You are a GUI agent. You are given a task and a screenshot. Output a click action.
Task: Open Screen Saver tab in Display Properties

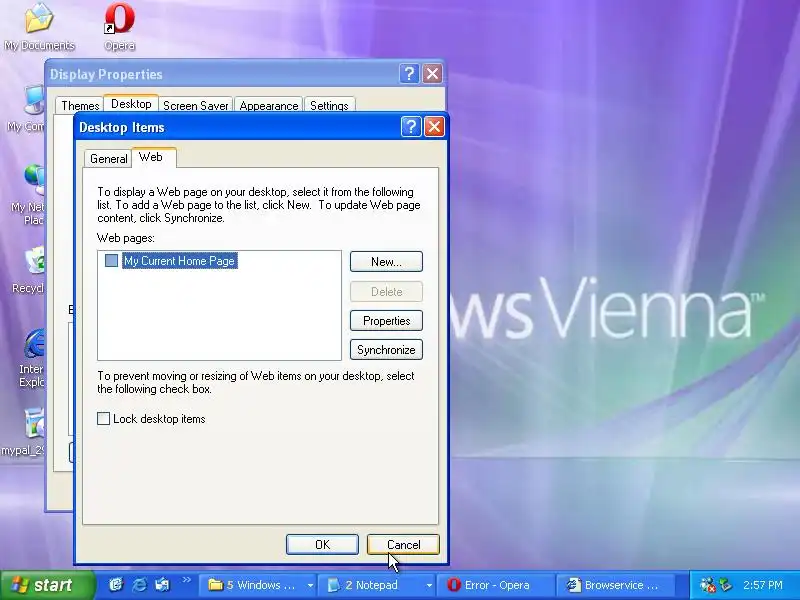(x=195, y=106)
